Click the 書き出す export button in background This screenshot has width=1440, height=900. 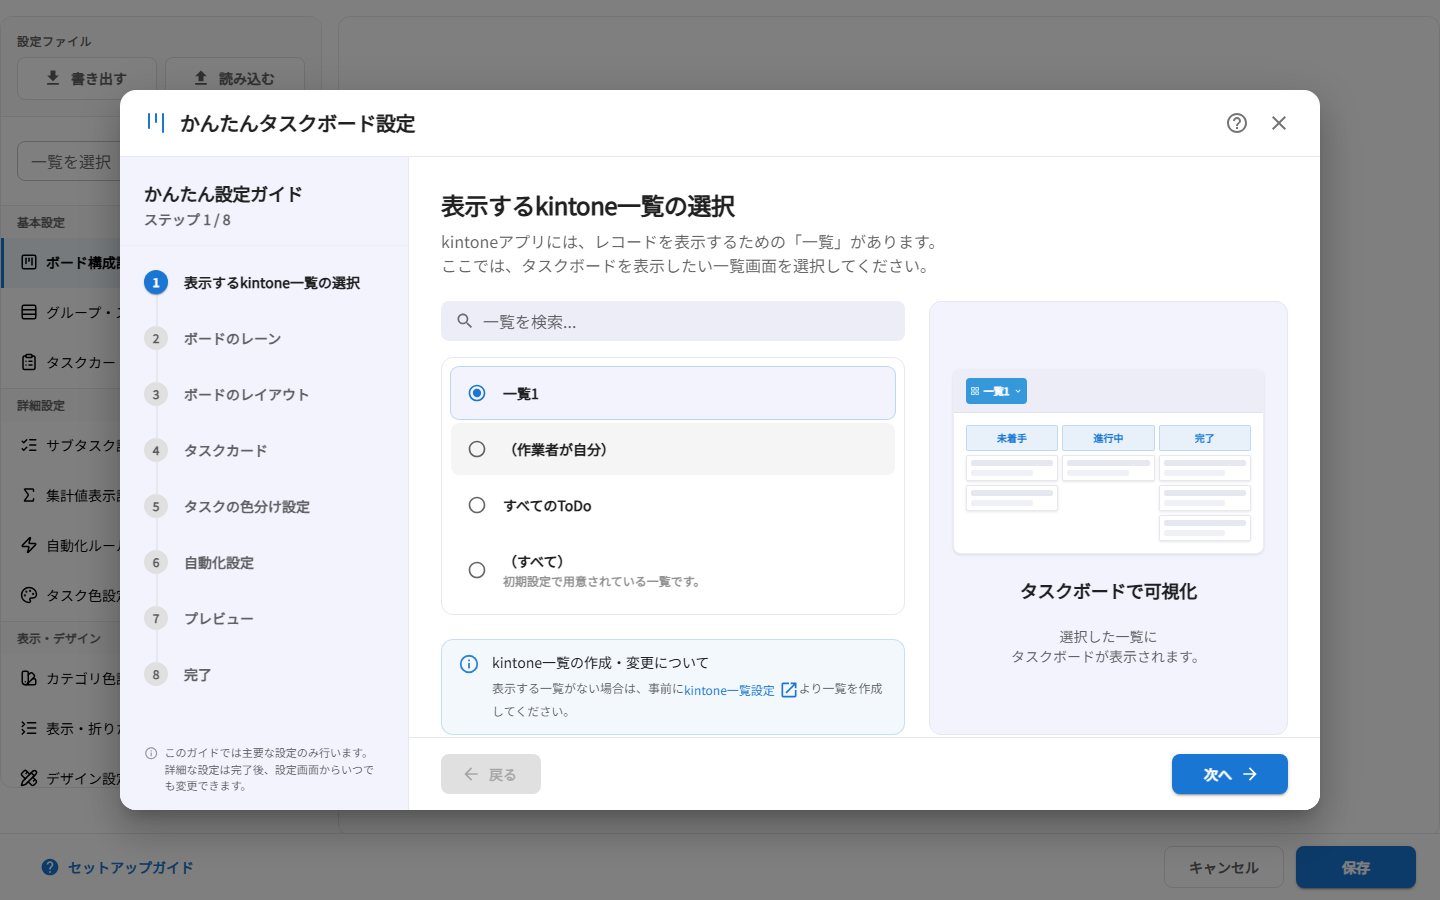[x=87, y=78]
